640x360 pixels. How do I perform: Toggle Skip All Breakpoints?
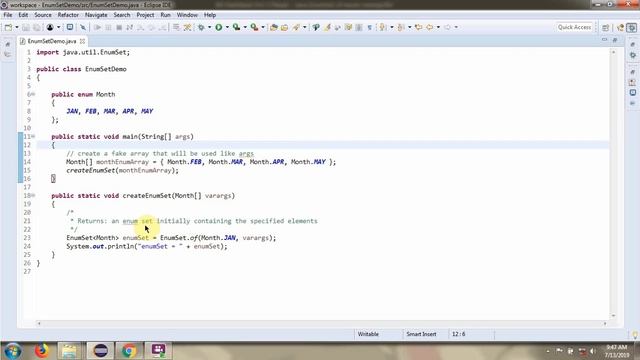click(x=83, y=27)
